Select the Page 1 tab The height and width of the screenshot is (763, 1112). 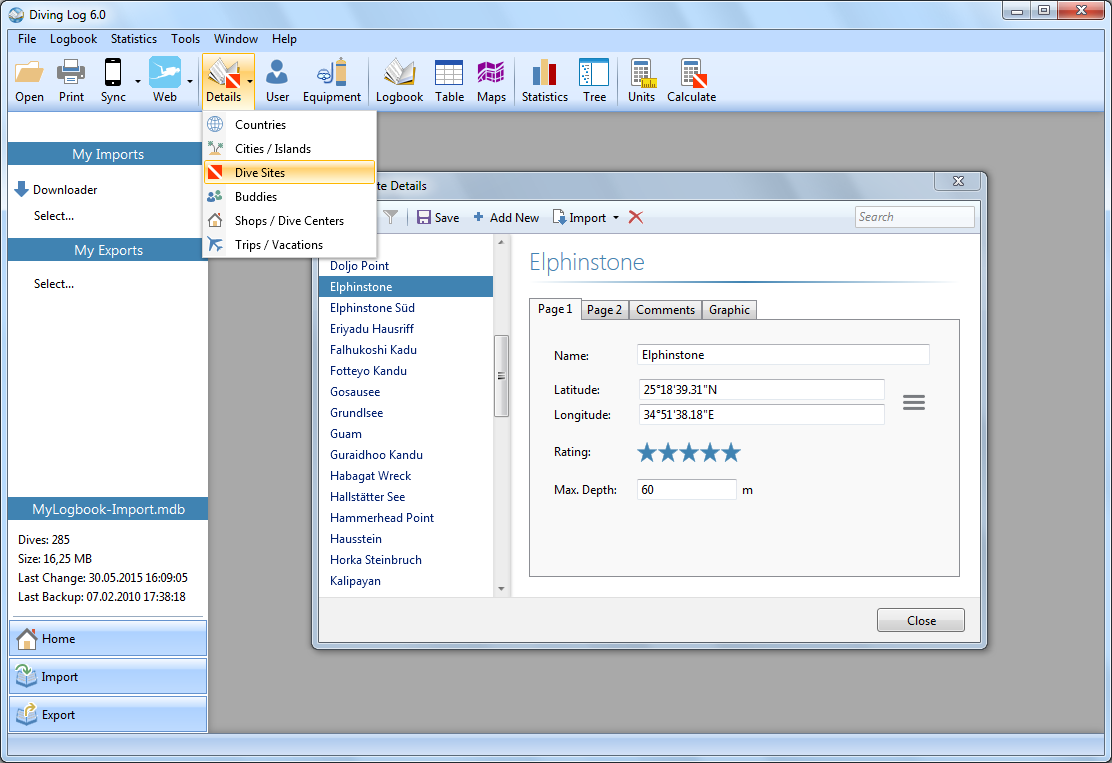pyautogui.click(x=555, y=308)
